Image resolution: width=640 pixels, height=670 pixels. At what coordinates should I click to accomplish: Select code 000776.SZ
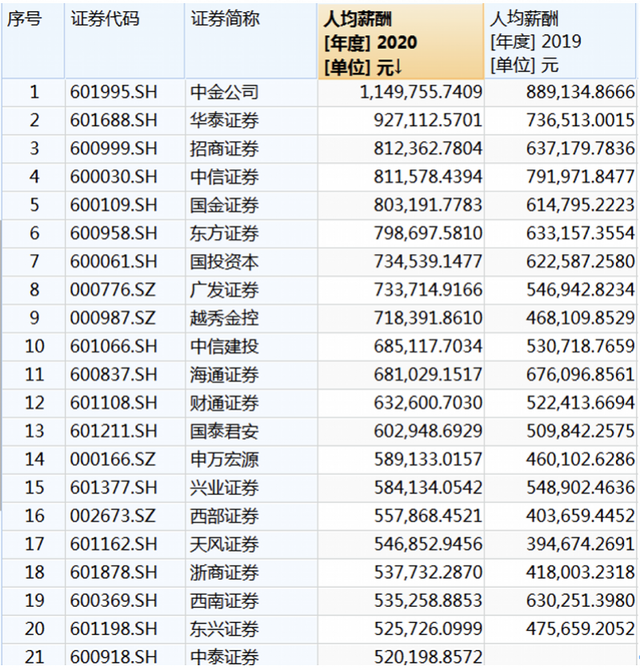[x=125, y=290]
